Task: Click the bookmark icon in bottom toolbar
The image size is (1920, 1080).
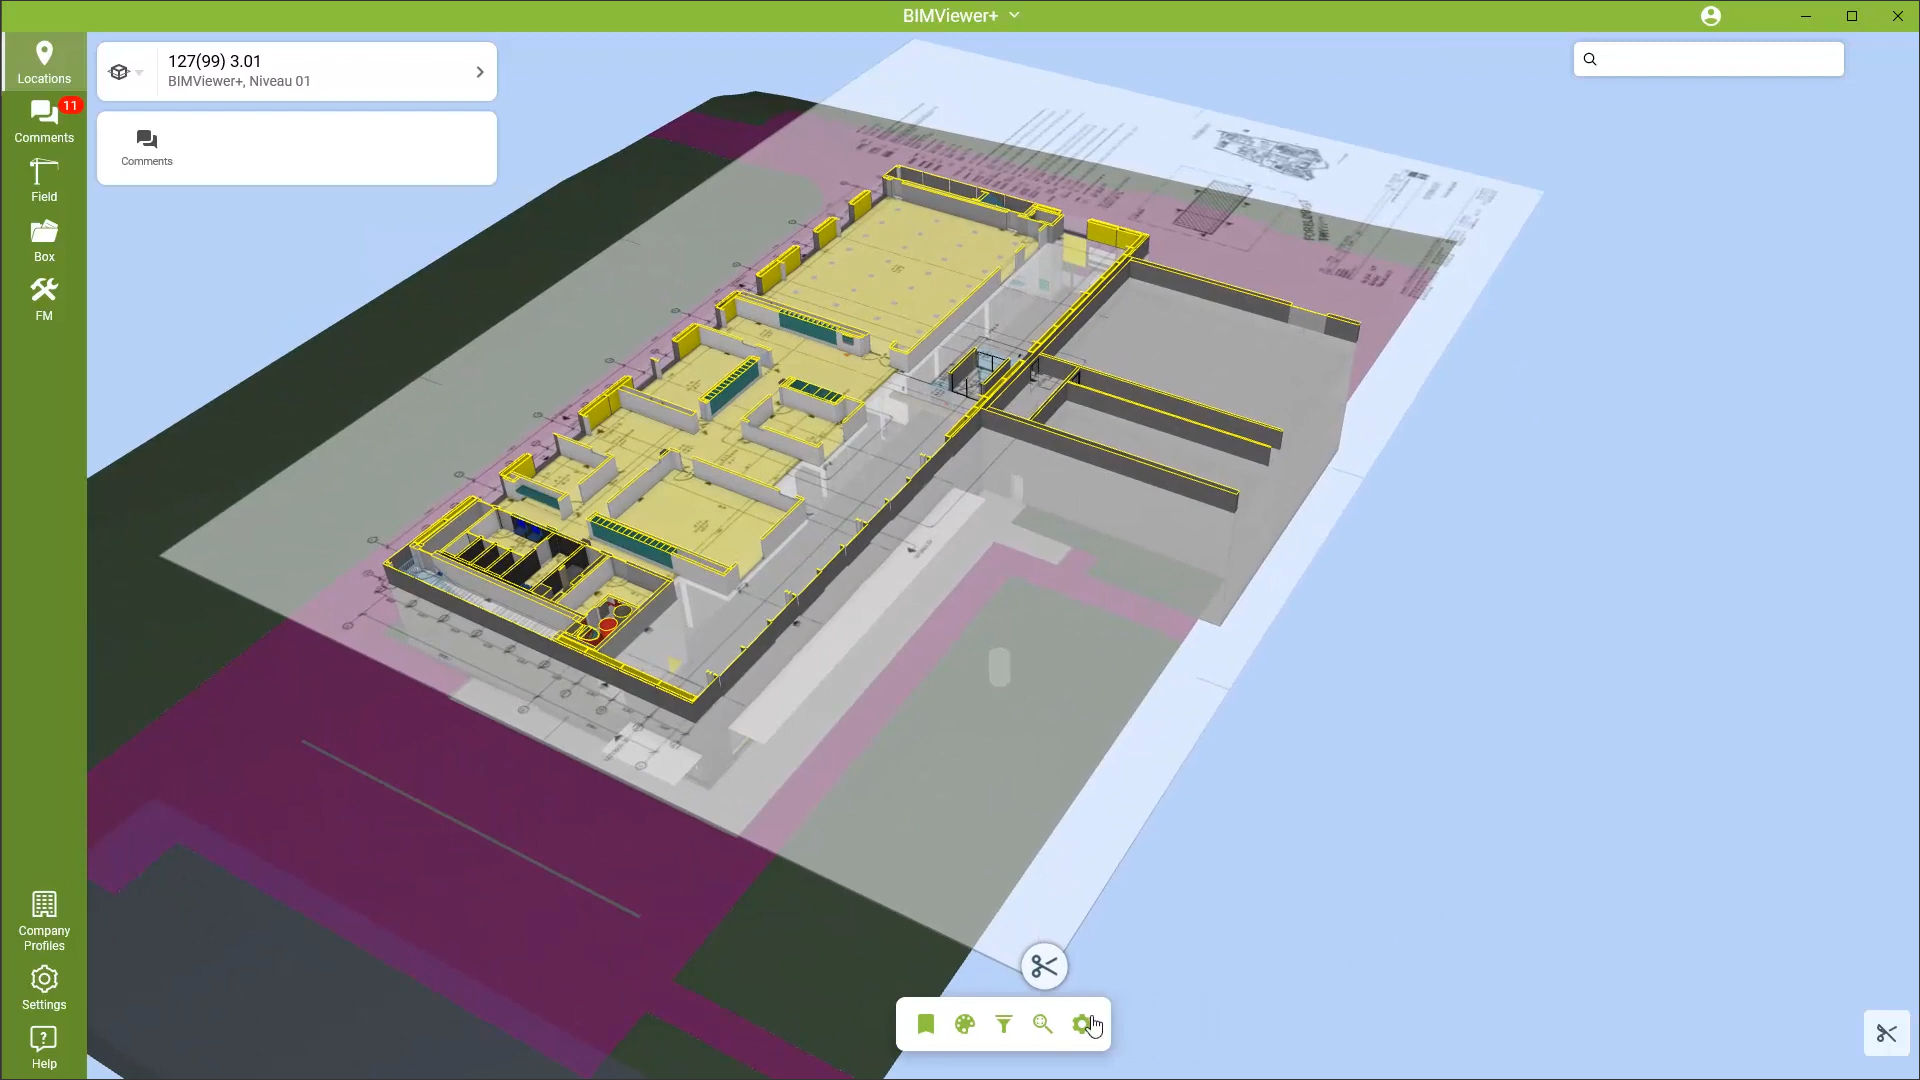Action: point(925,1024)
